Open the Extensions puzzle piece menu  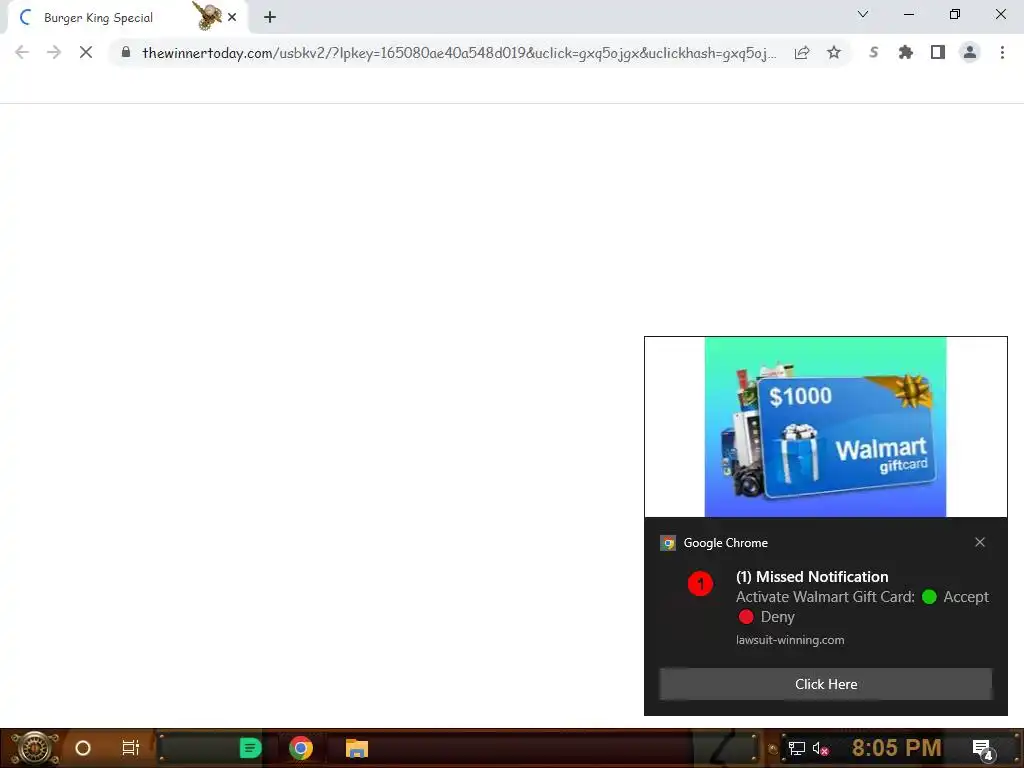click(905, 52)
